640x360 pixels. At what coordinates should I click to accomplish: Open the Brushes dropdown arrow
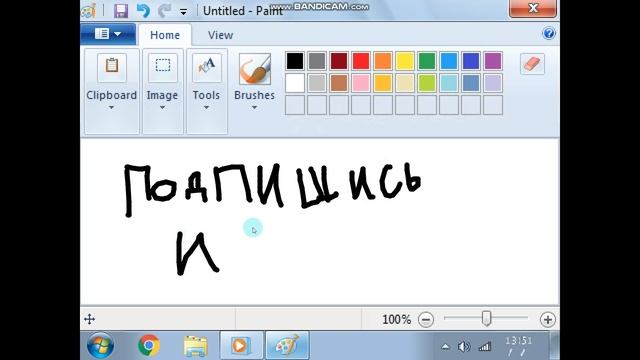pos(254,108)
